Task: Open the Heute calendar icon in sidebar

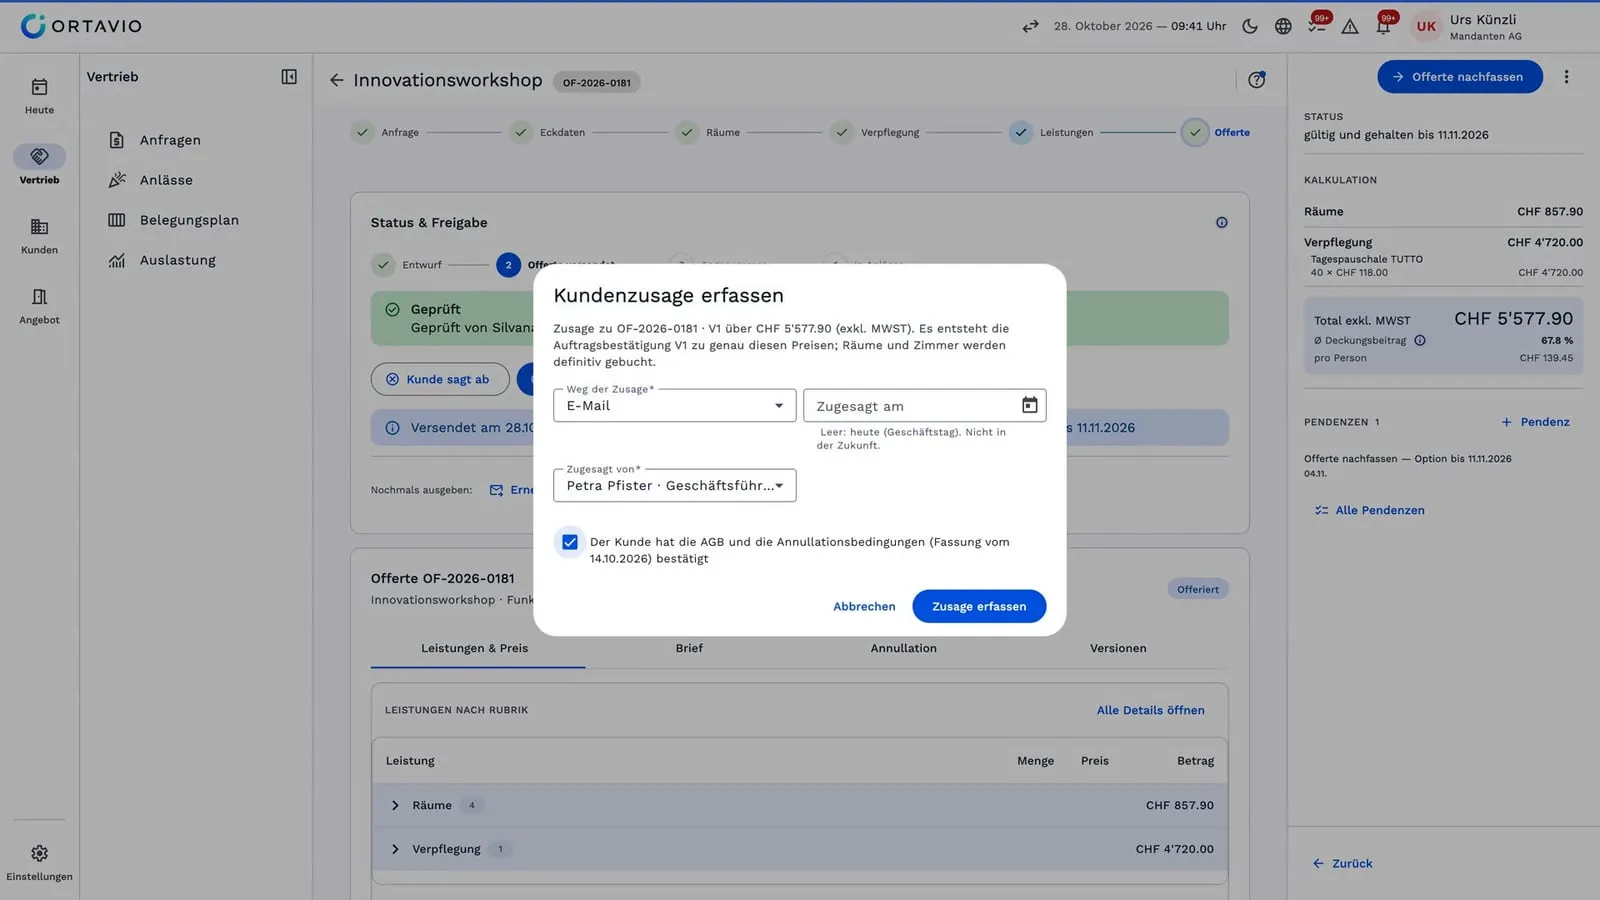Action: coord(39,87)
